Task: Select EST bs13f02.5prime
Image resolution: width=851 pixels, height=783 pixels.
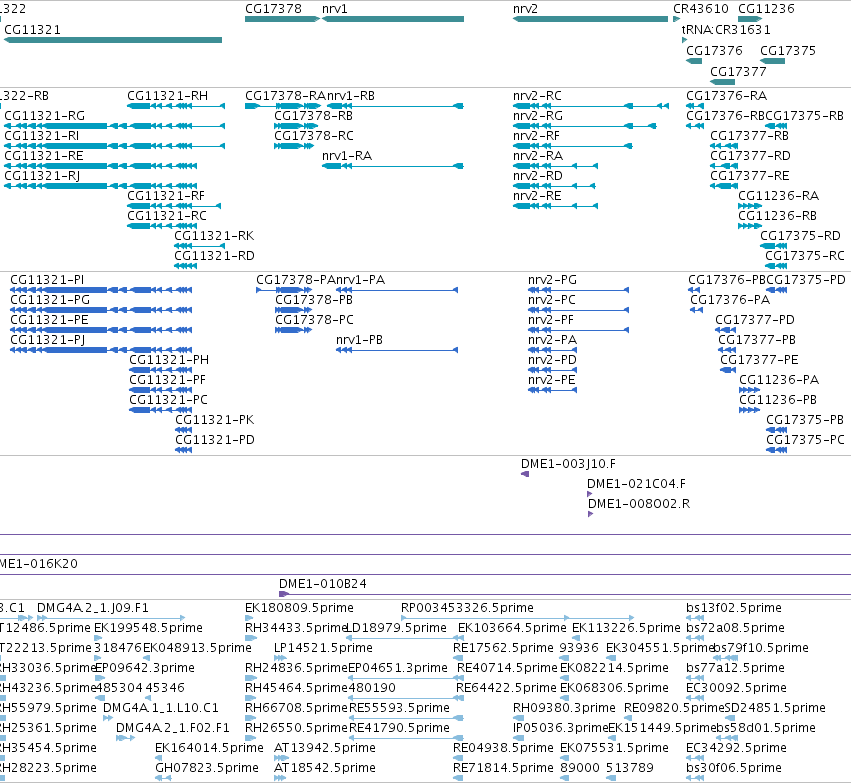Action: point(734,608)
